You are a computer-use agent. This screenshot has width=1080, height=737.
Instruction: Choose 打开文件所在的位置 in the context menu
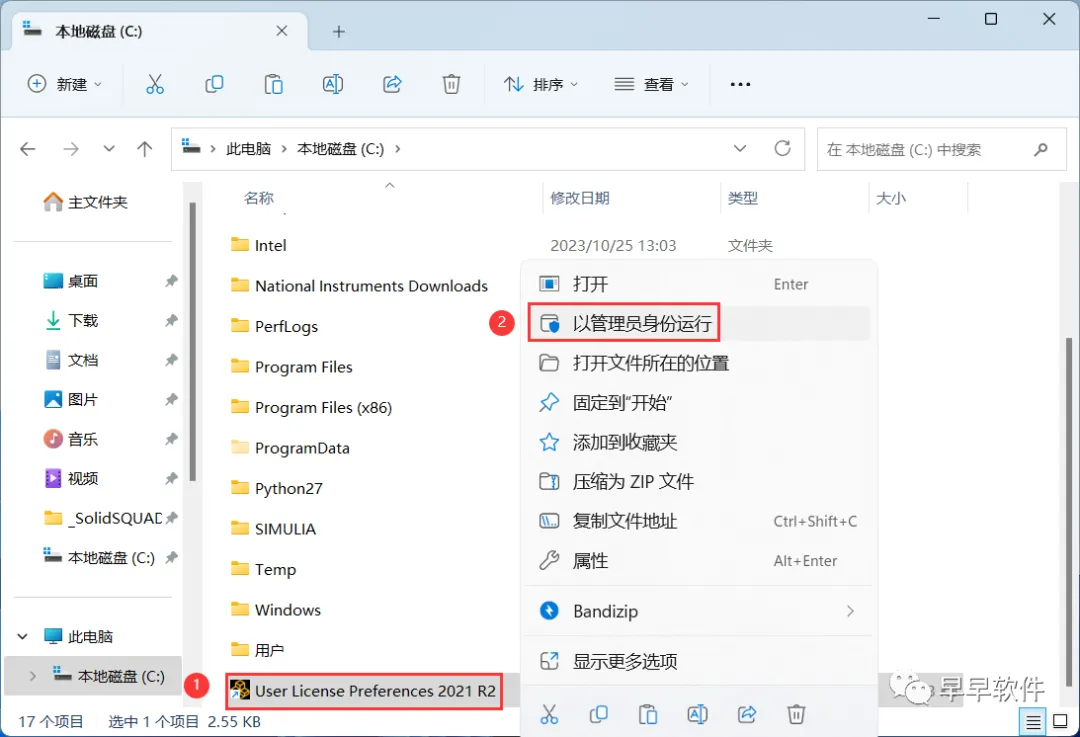[698, 363]
